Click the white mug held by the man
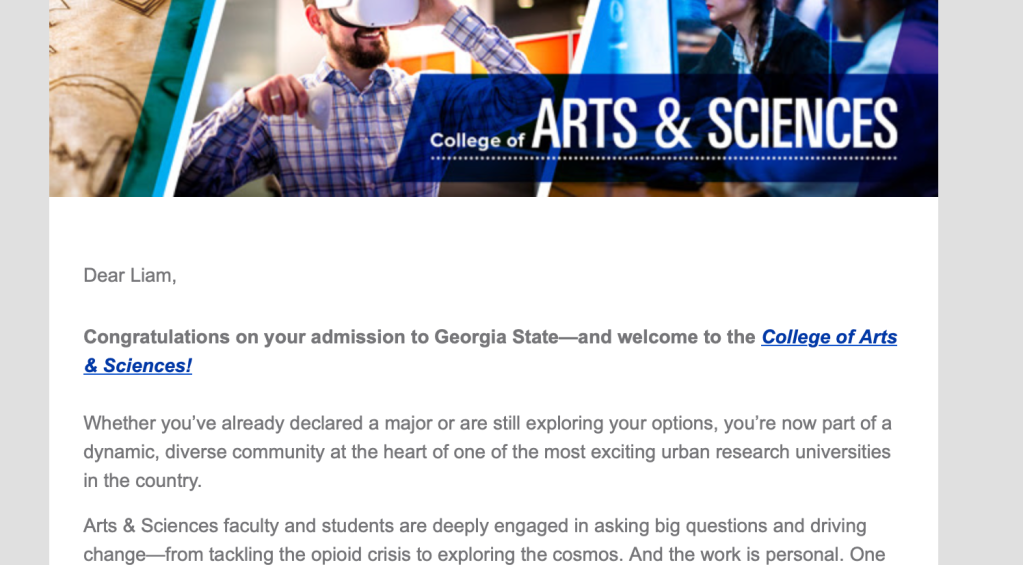The width and height of the screenshot is (1023, 565). coord(318,106)
